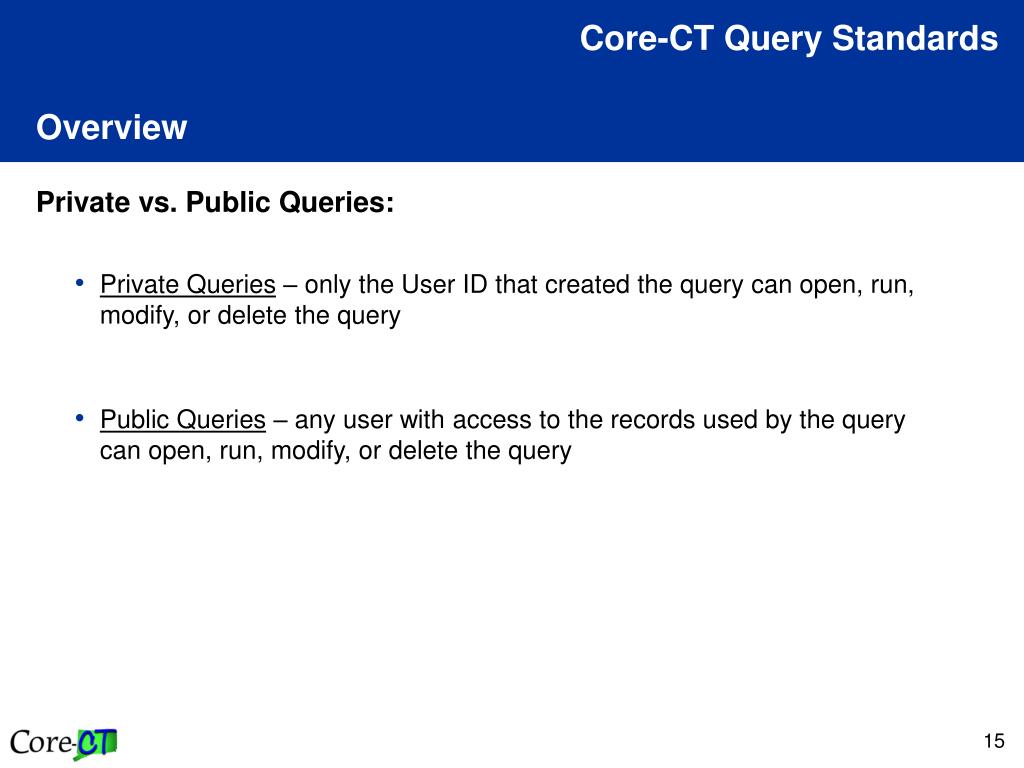Screen dimensions: 1024x768
Task: Click the word 'Core' in the logo
Action: coord(40,743)
